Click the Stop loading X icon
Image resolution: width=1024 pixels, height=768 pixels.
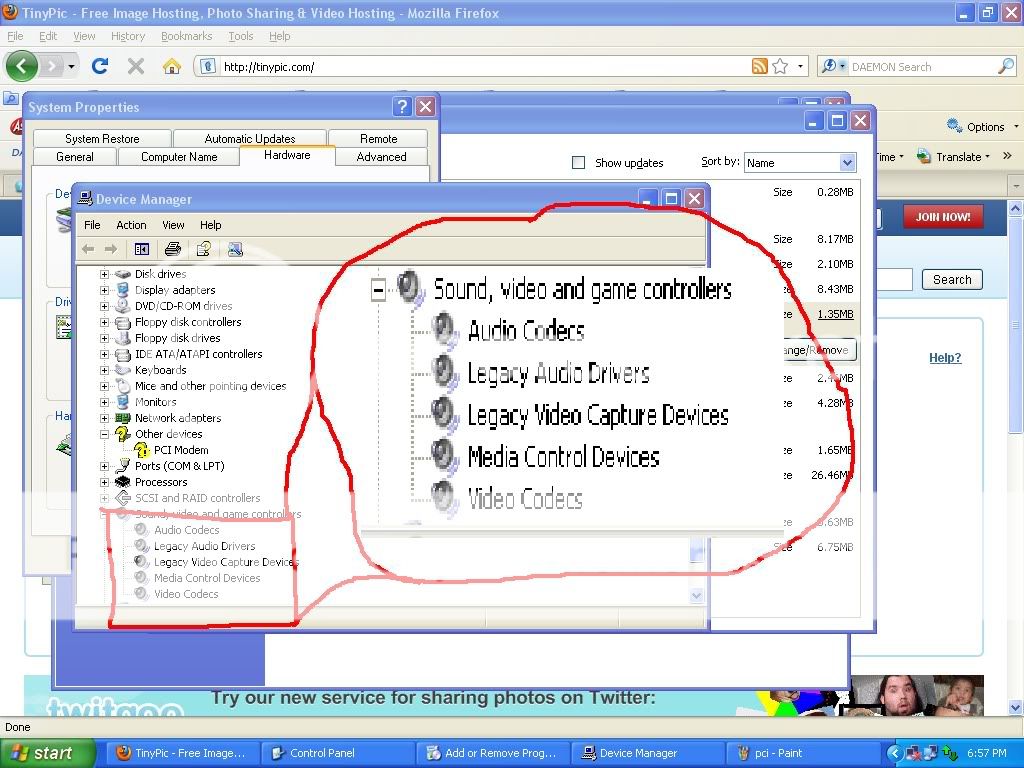pyautogui.click(x=136, y=66)
